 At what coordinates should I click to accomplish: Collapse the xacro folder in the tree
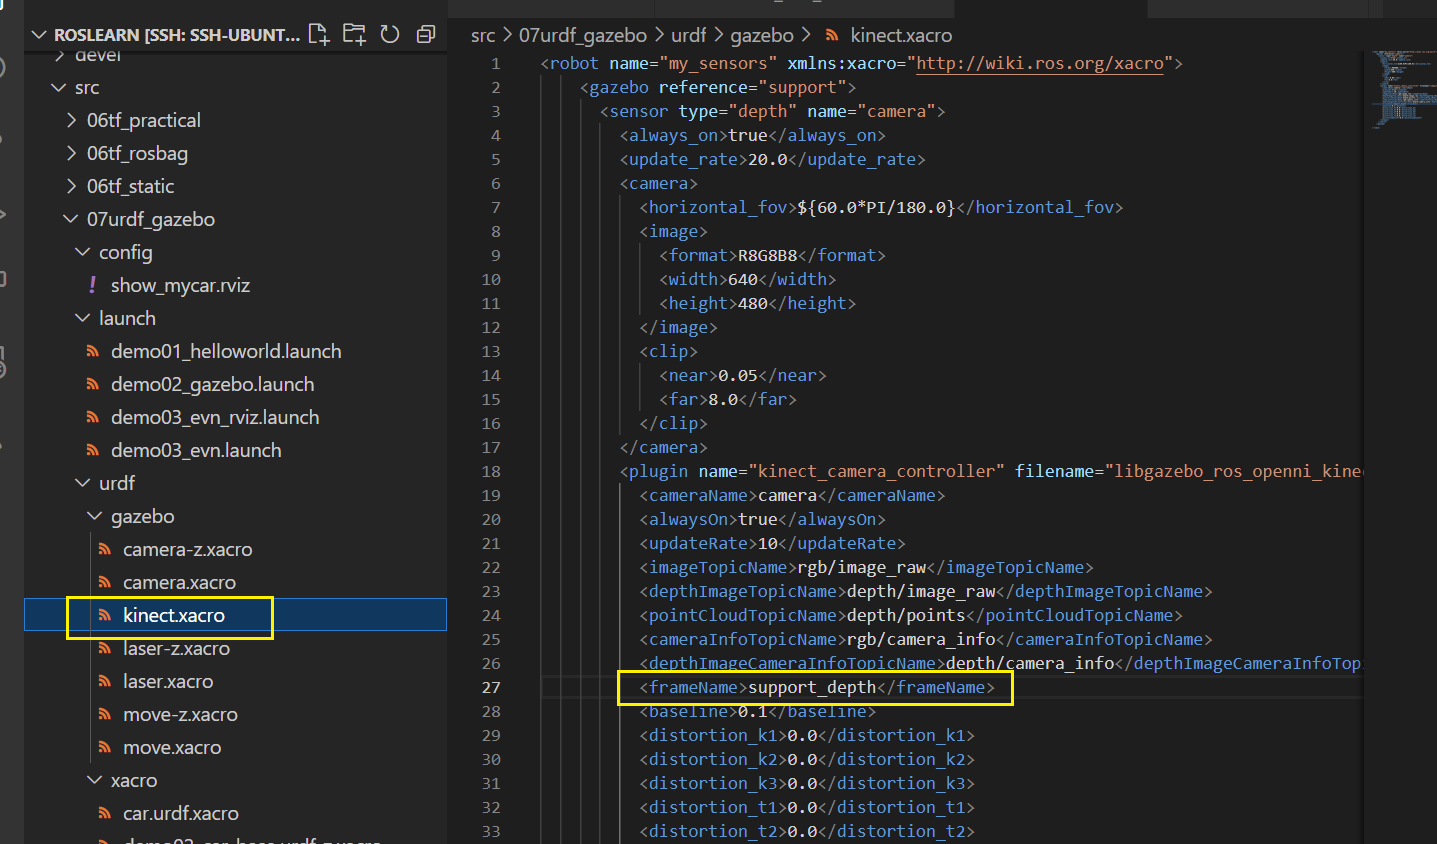(95, 780)
